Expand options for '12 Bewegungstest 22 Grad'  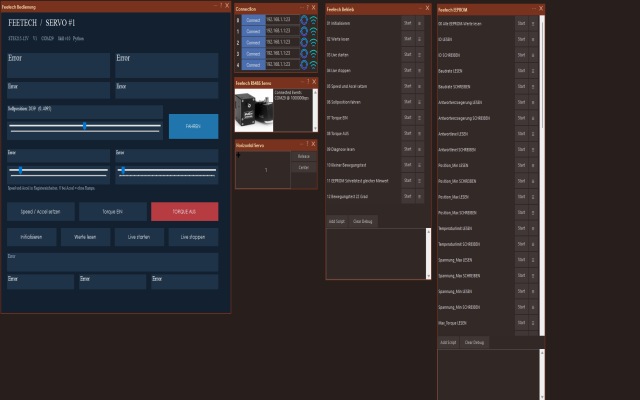419,196
